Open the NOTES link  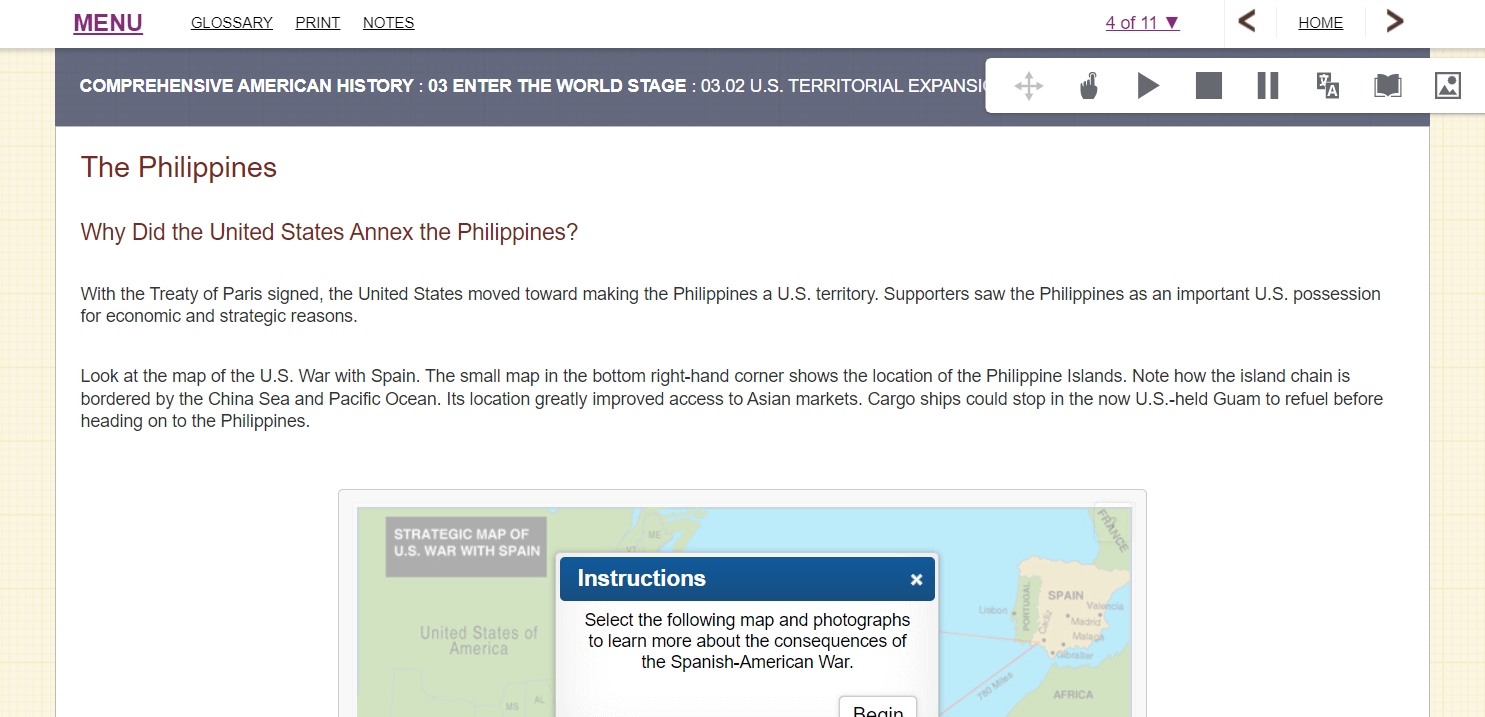[388, 23]
